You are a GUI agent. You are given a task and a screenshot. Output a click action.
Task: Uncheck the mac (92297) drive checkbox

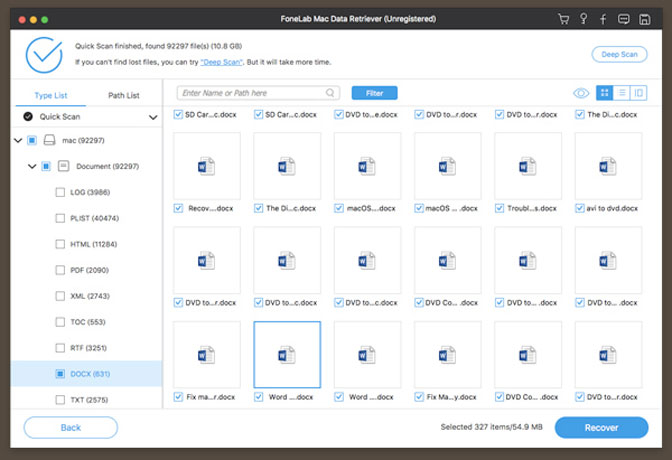click(x=32, y=140)
